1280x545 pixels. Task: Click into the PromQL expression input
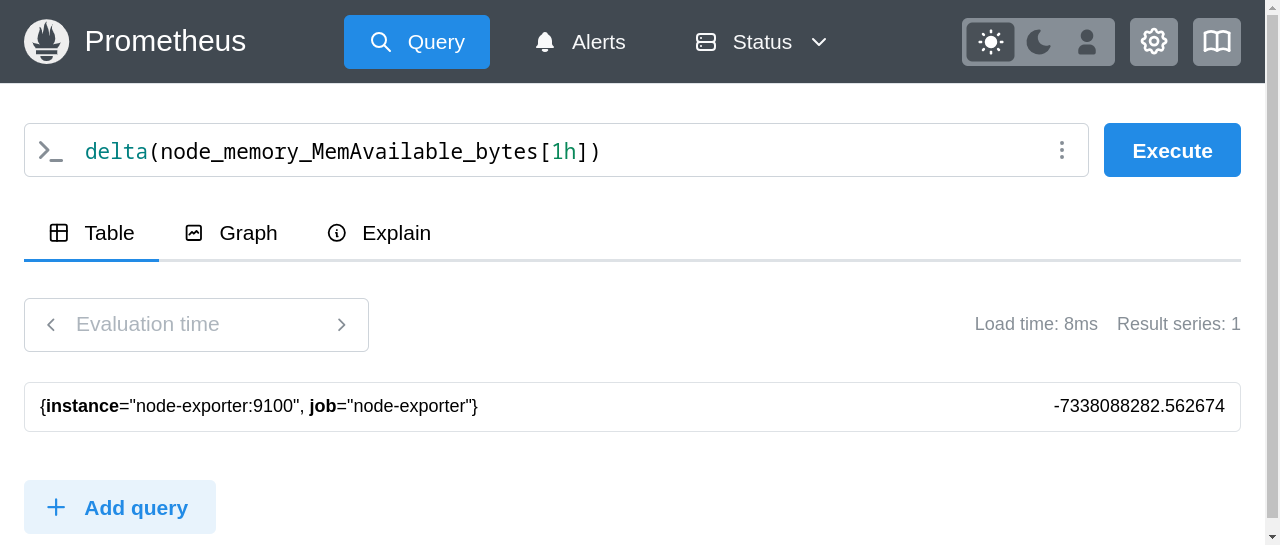pyautogui.click(x=555, y=151)
